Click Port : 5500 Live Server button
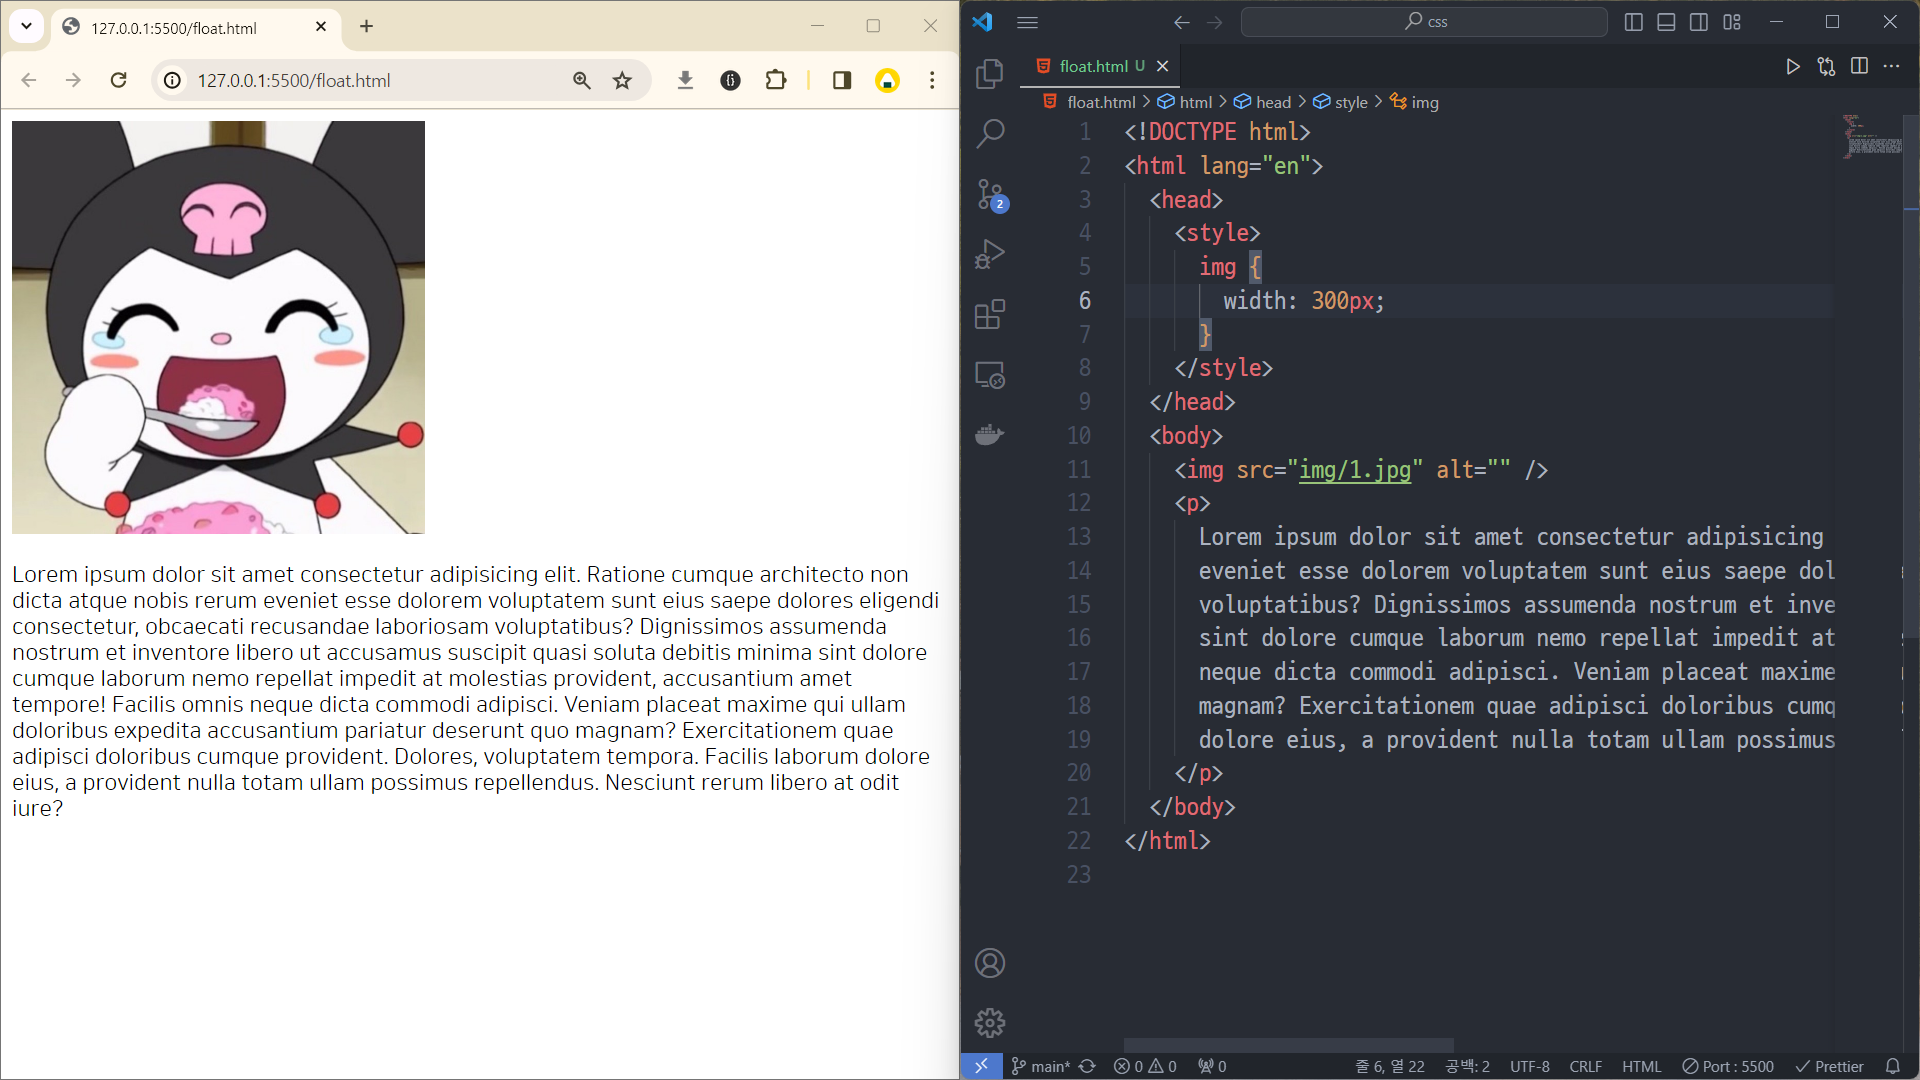This screenshot has height=1080, width=1920. pos(1728,1066)
